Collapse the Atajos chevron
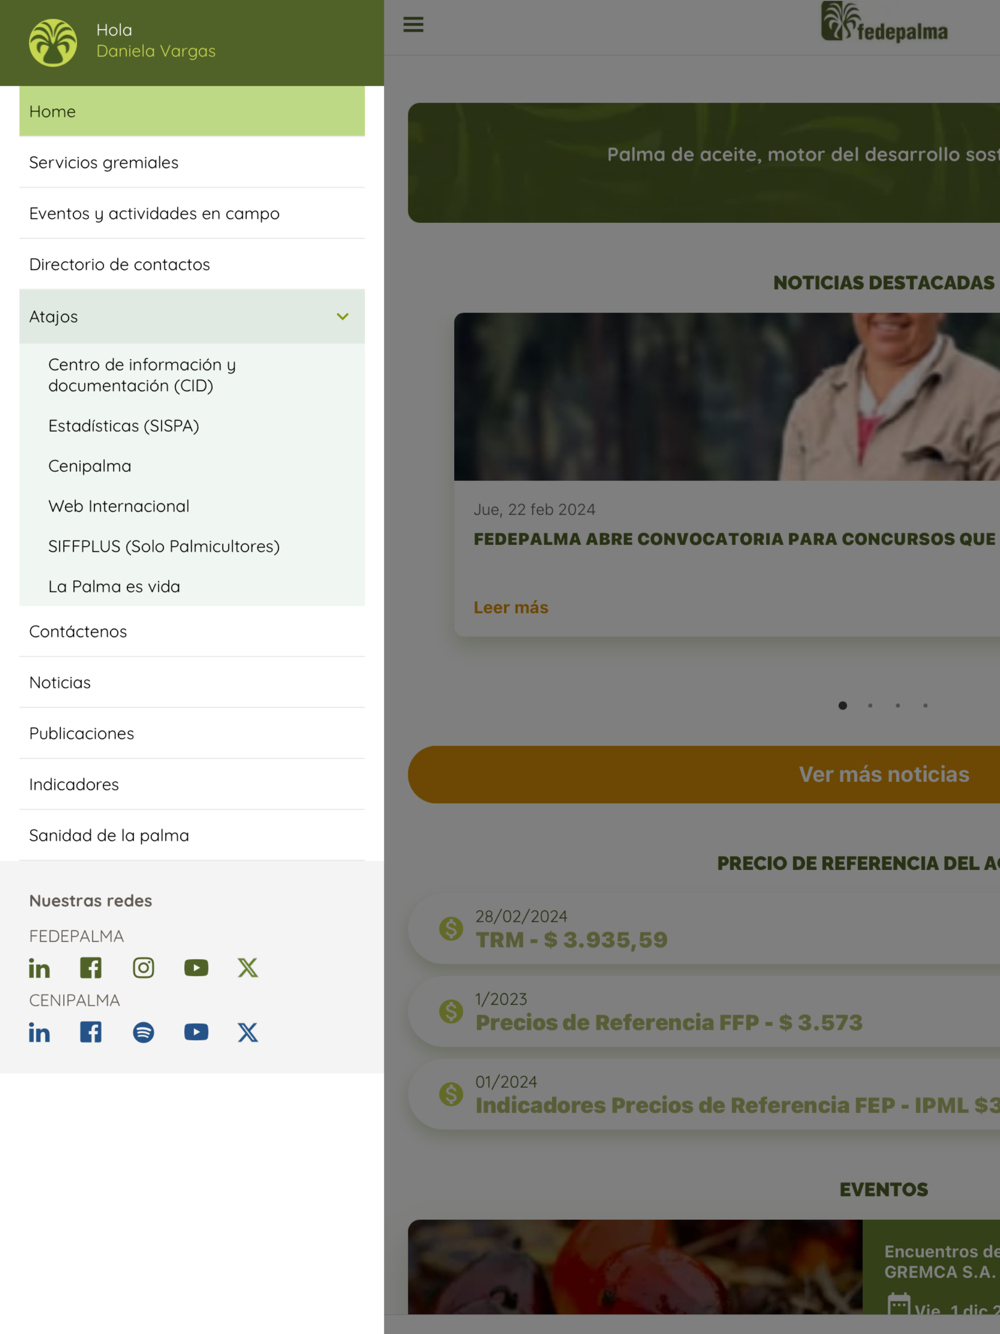Screen dimensions: 1000x1334 pyautogui.click(x=343, y=317)
